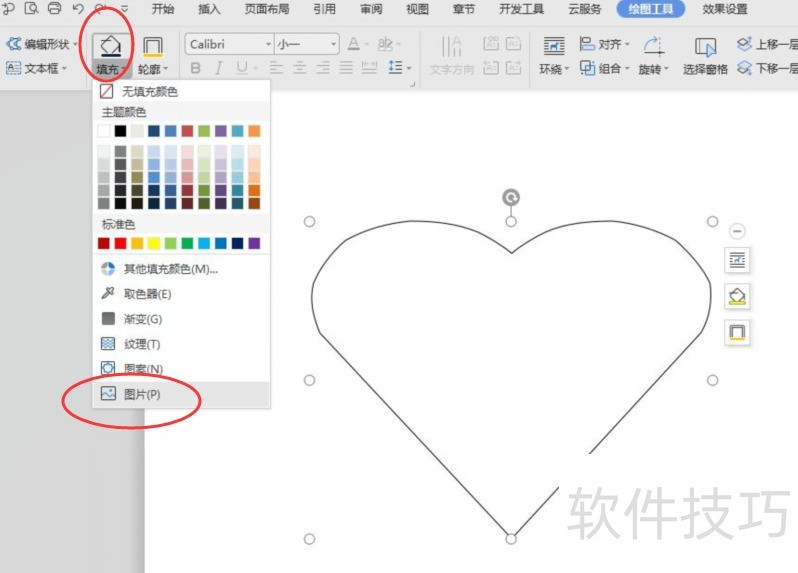Expand the paragraph settings launcher

pos(413,84)
